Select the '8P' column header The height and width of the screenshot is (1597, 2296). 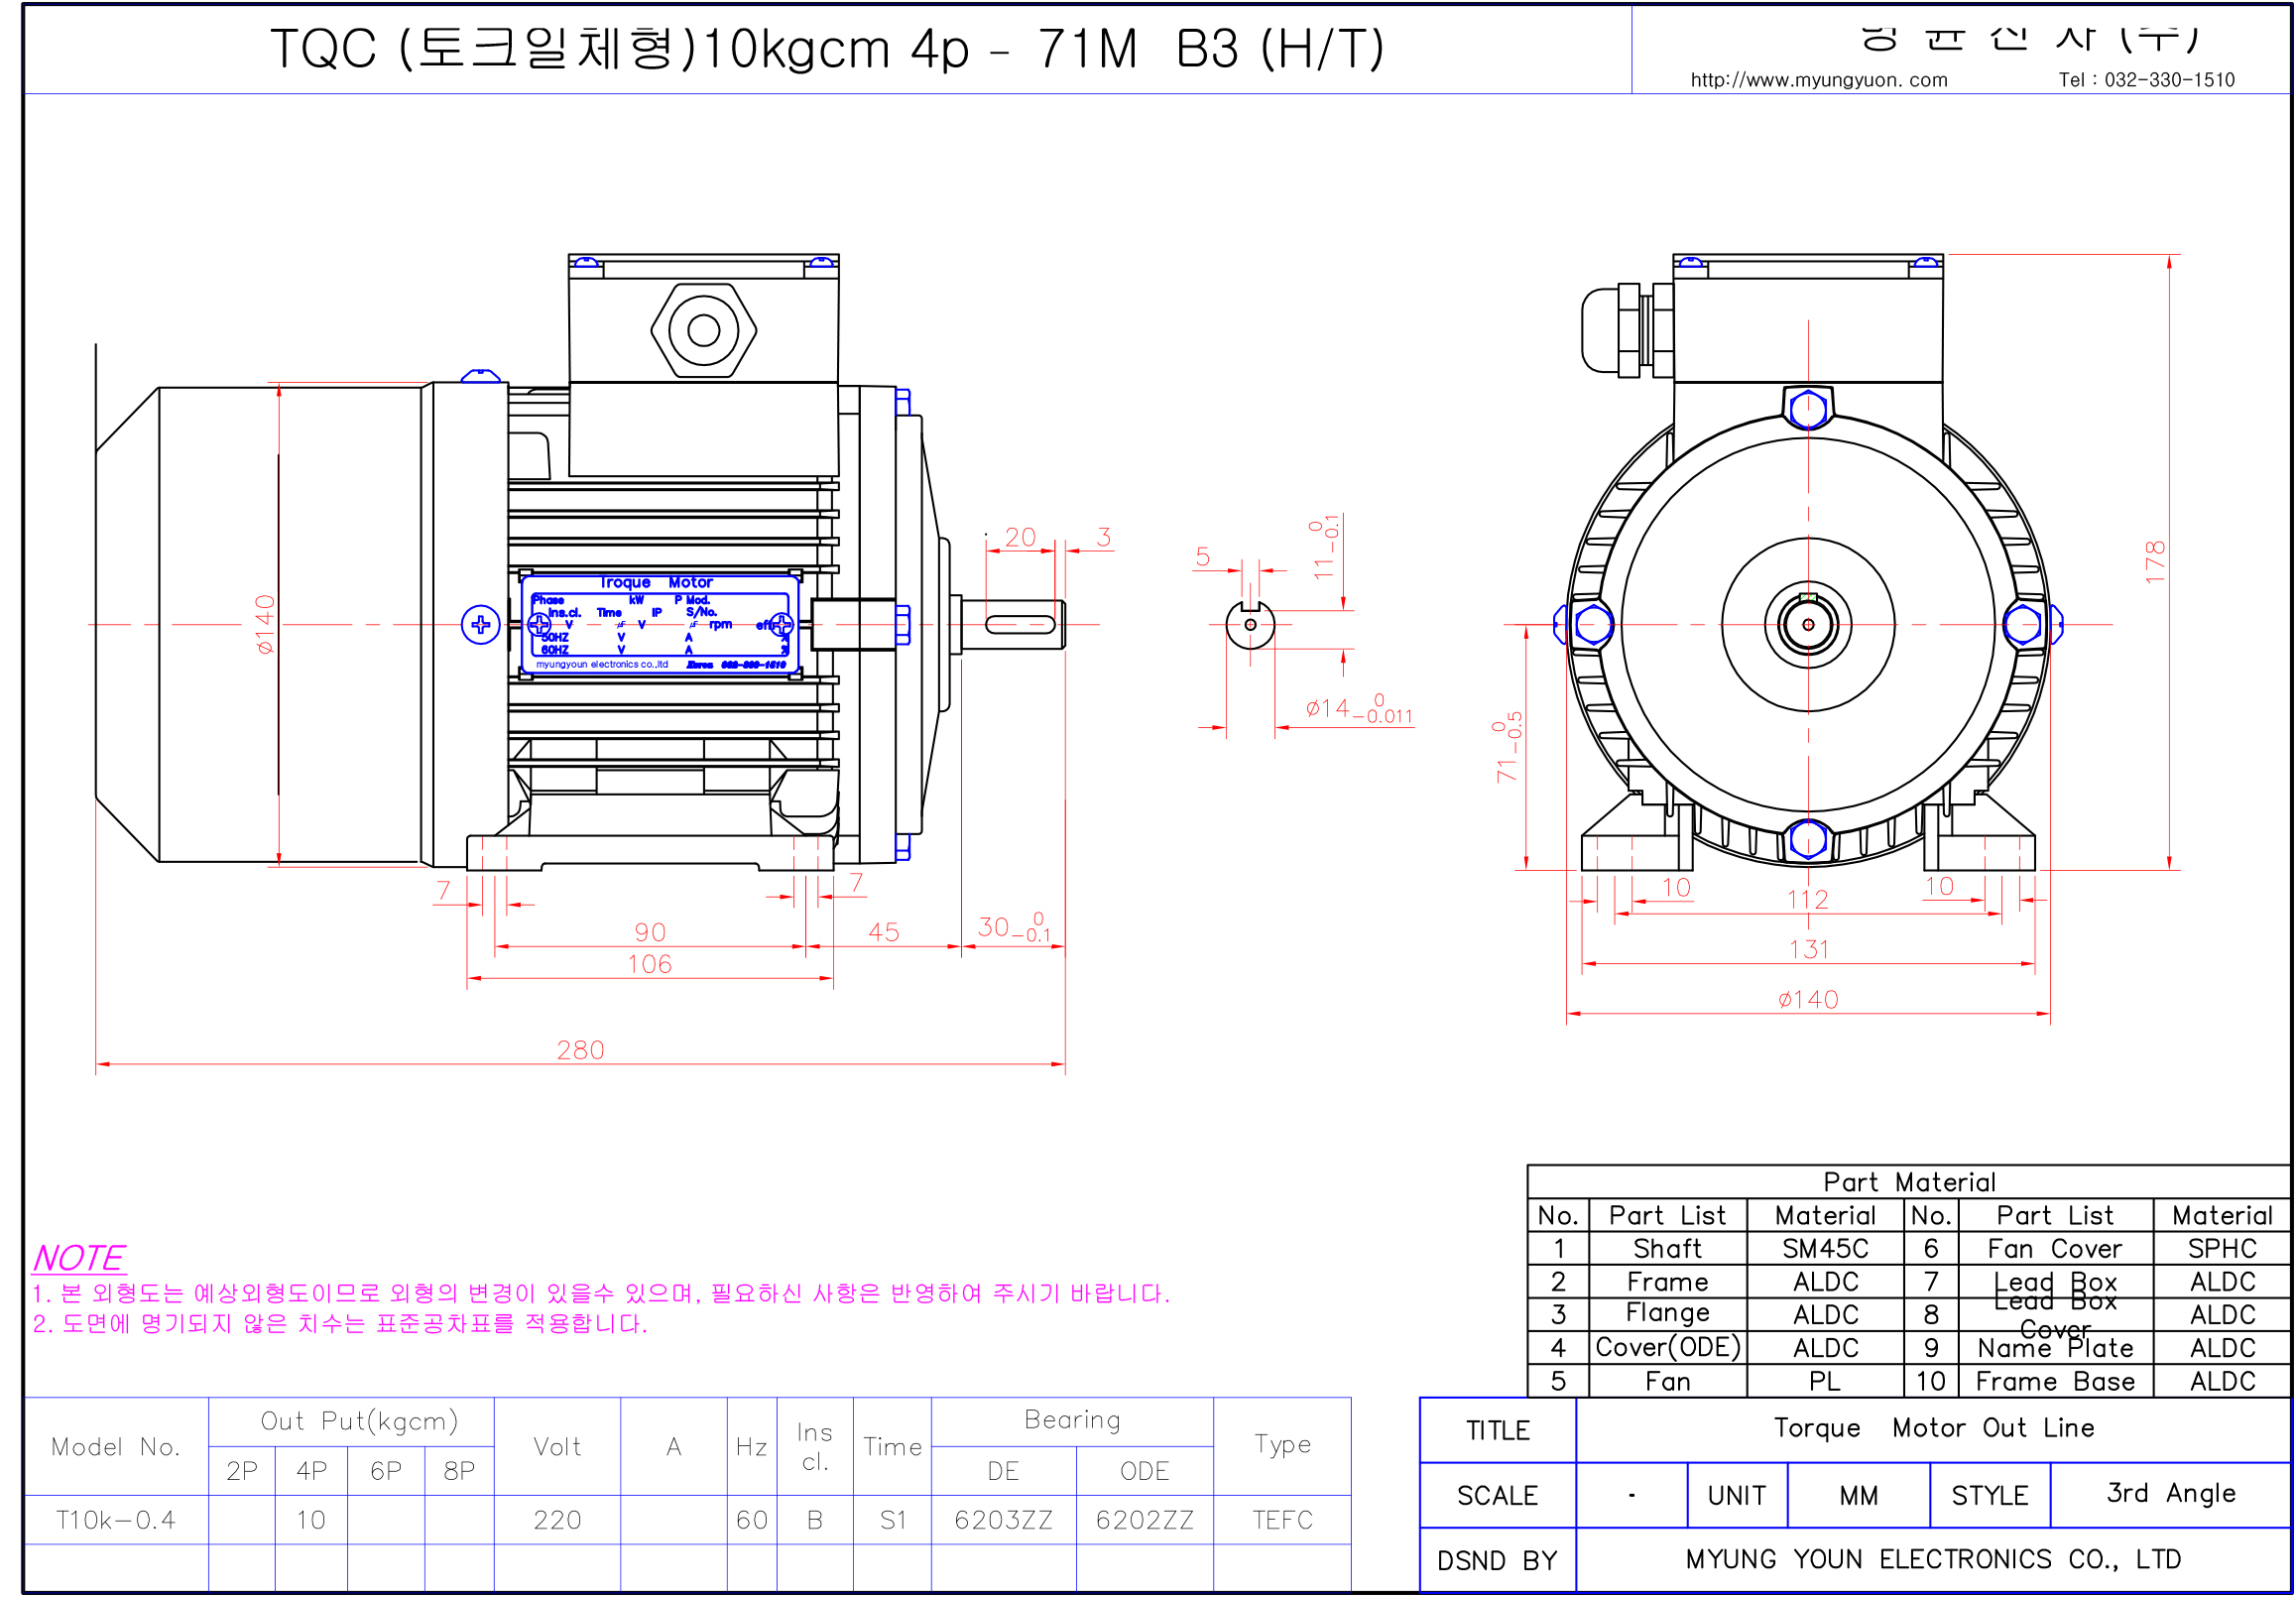click(x=459, y=1471)
